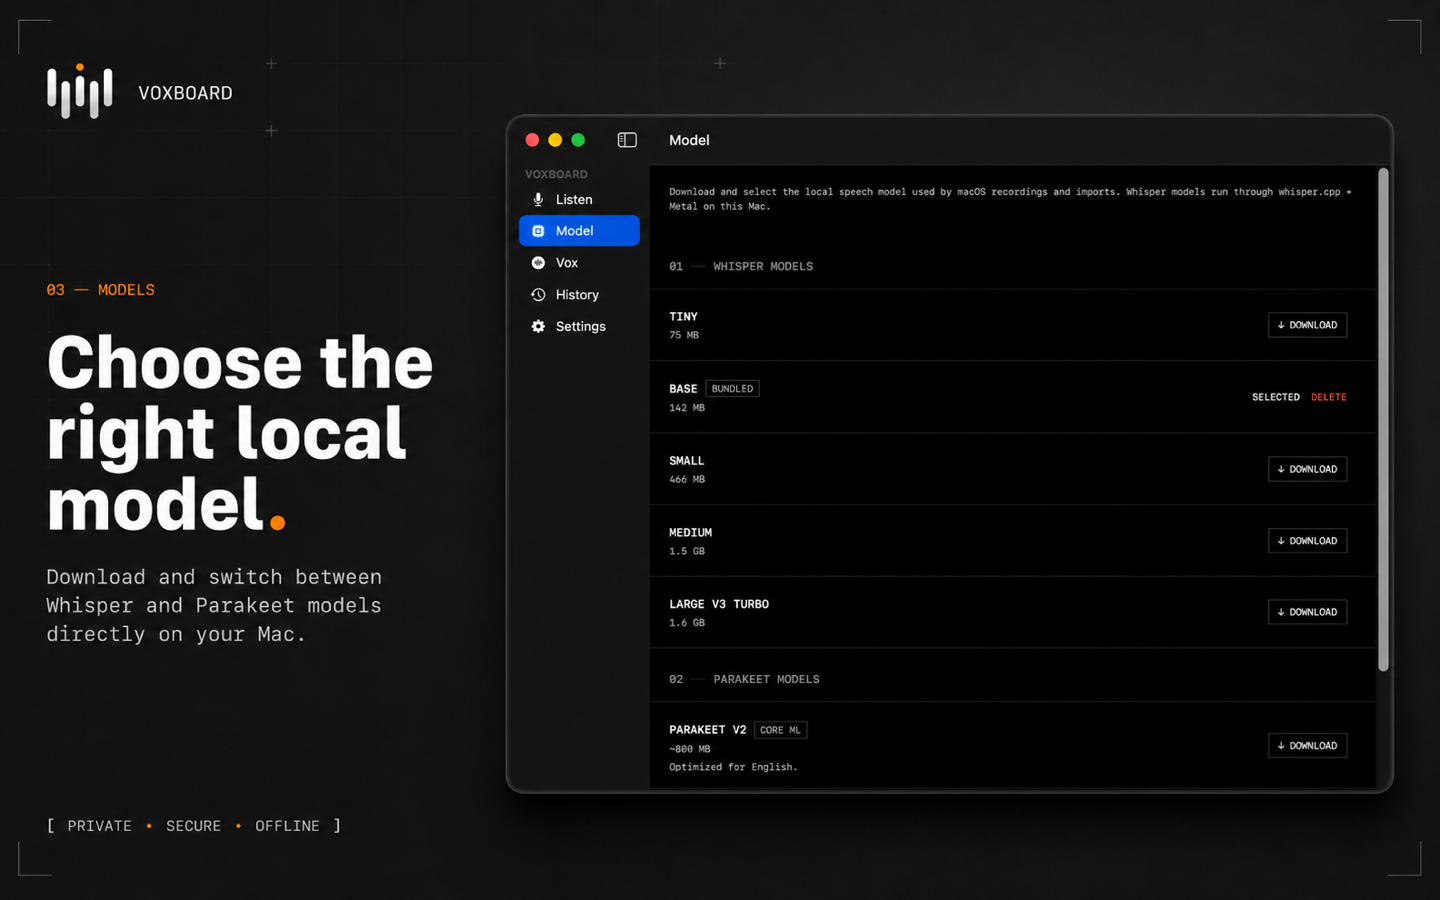Image resolution: width=1440 pixels, height=900 pixels.
Task: Click the 03 — Models label
Action: click(x=100, y=290)
